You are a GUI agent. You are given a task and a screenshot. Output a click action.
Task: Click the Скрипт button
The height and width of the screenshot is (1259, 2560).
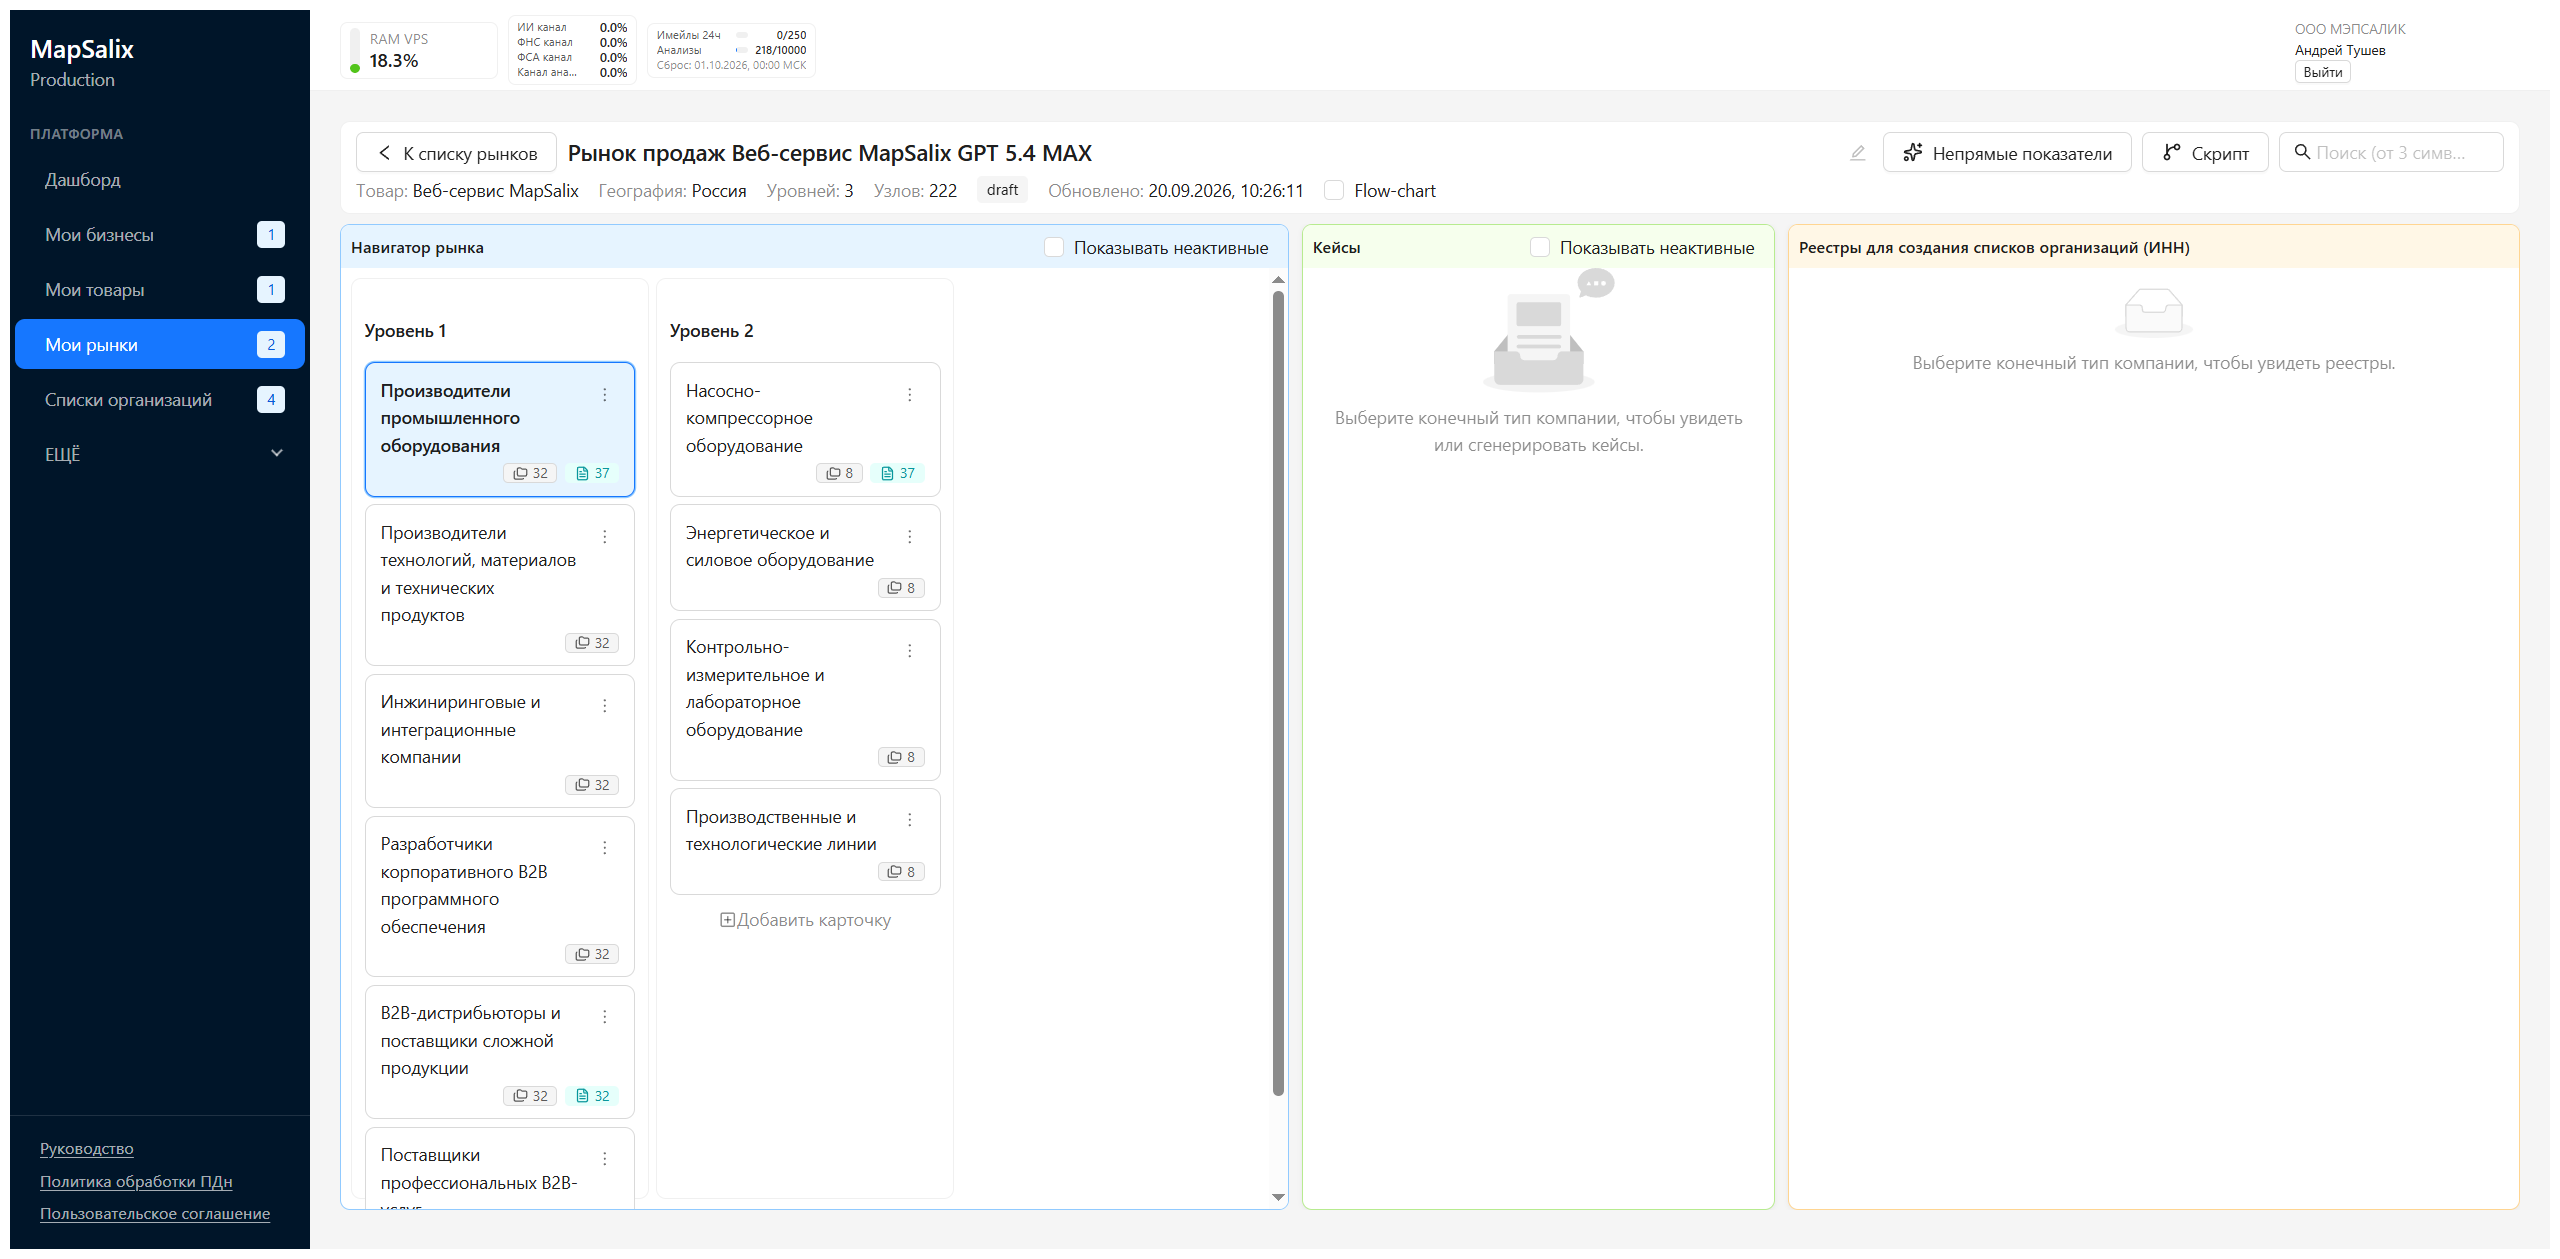2205,153
